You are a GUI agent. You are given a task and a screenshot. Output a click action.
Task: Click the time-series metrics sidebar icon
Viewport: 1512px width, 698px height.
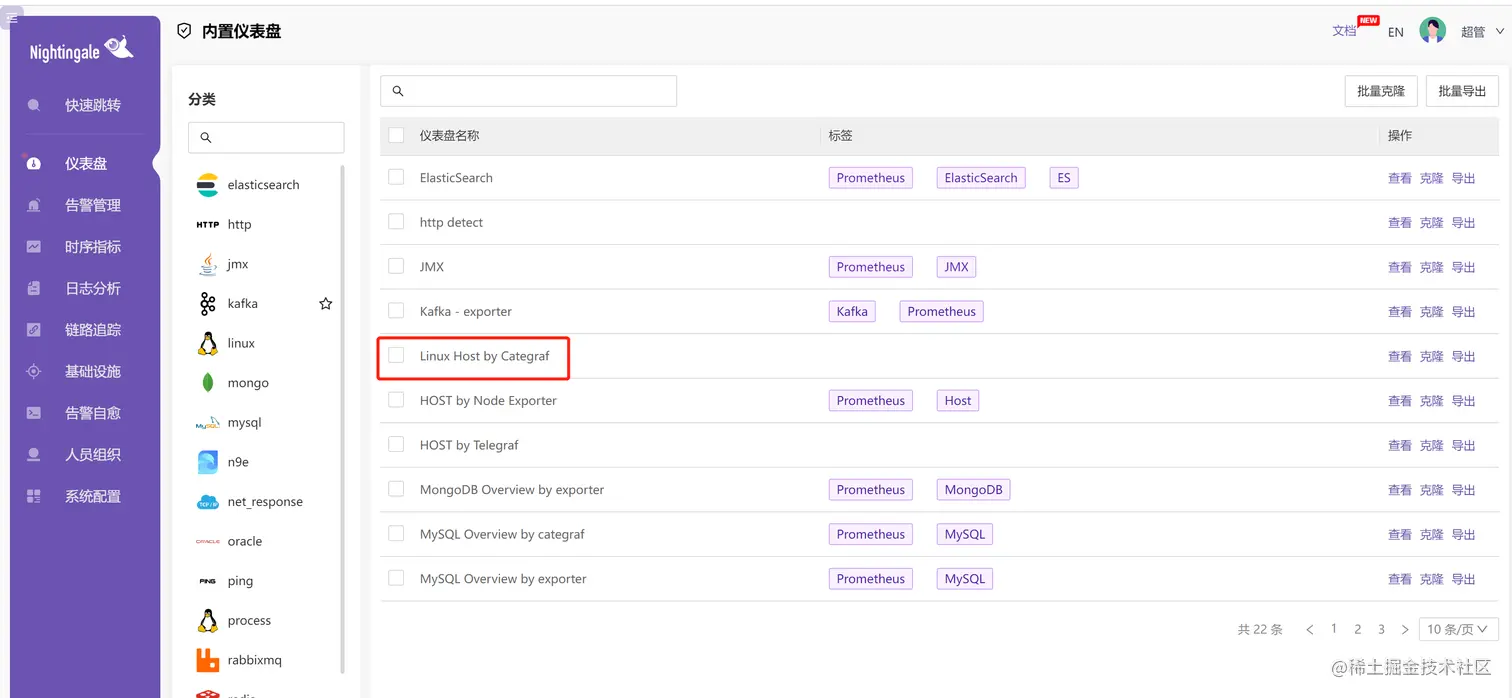pyautogui.click(x=34, y=247)
